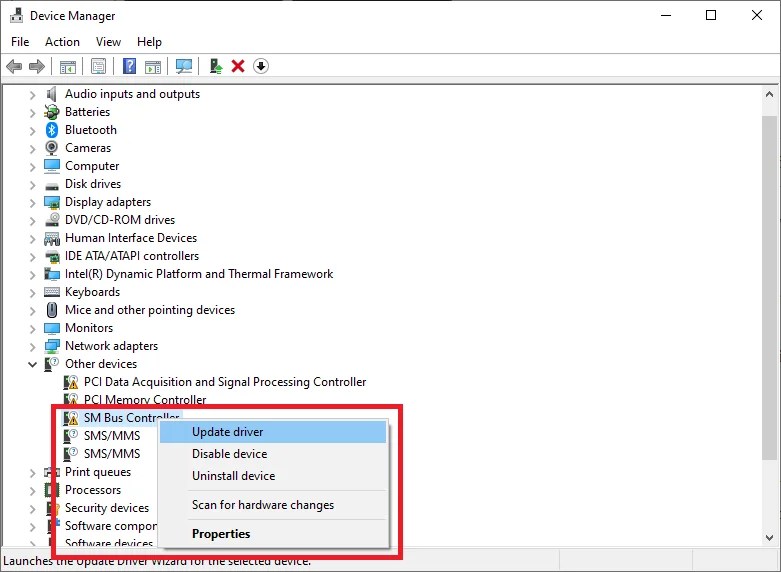This screenshot has height=572, width=781.
Task: Select the Processors category label
Action: pos(93,490)
